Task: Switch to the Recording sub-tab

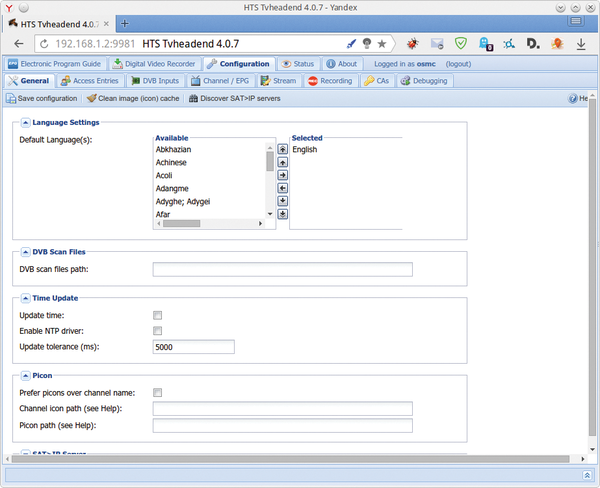Action: (330, 81)
